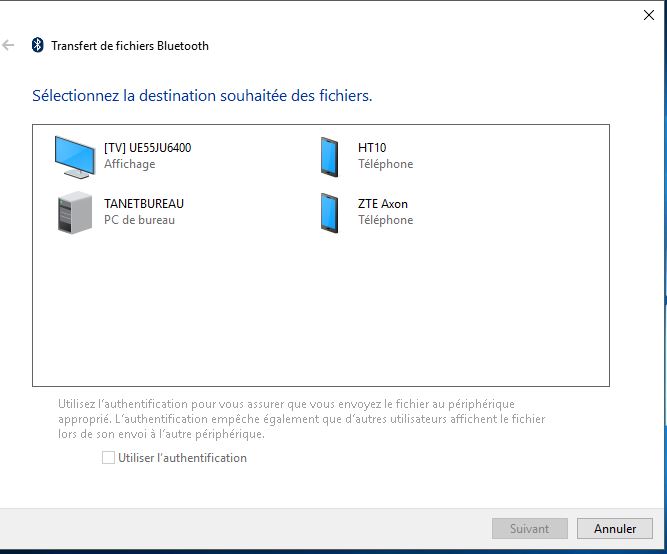Screen dimensions: 667x554
Task: Click the back arrow in the title bar
Action: pos(9,45)
